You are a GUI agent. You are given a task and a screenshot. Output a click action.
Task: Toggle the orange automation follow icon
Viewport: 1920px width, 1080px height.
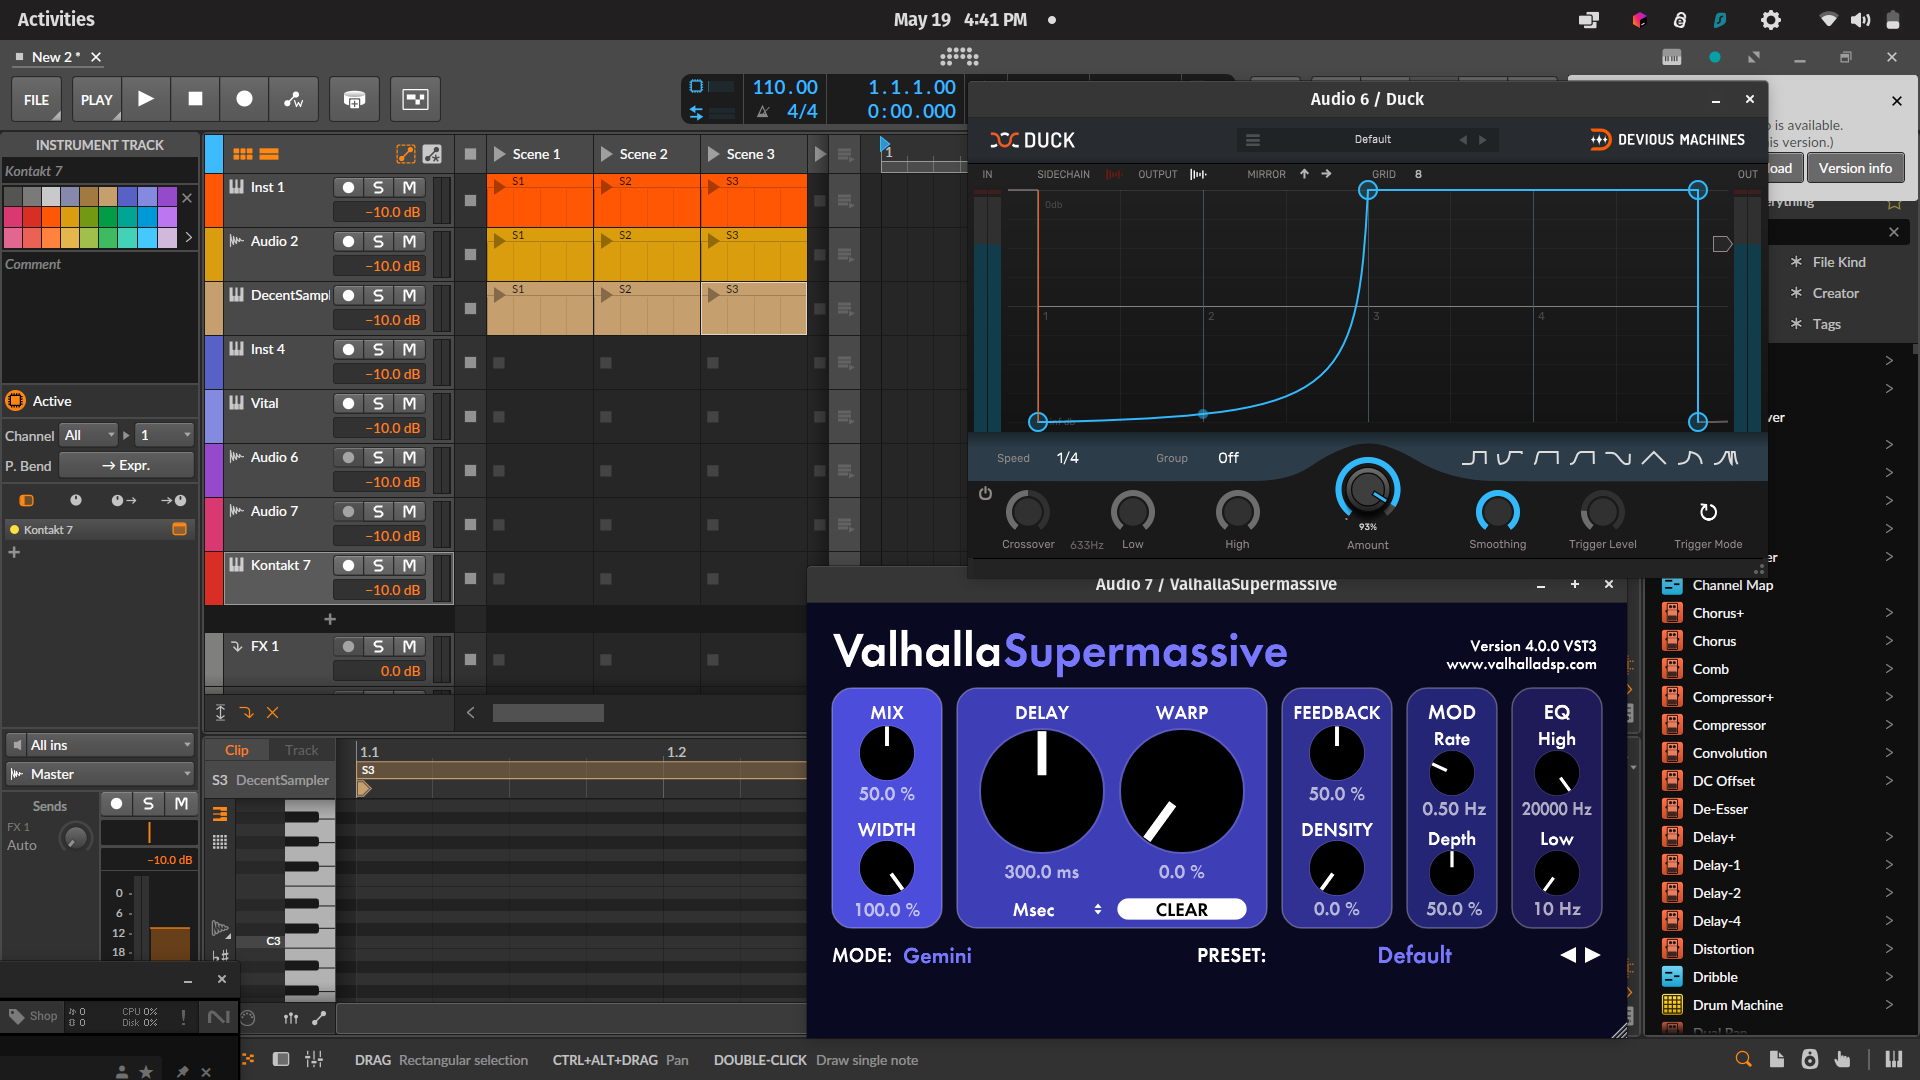click(406, 154)
